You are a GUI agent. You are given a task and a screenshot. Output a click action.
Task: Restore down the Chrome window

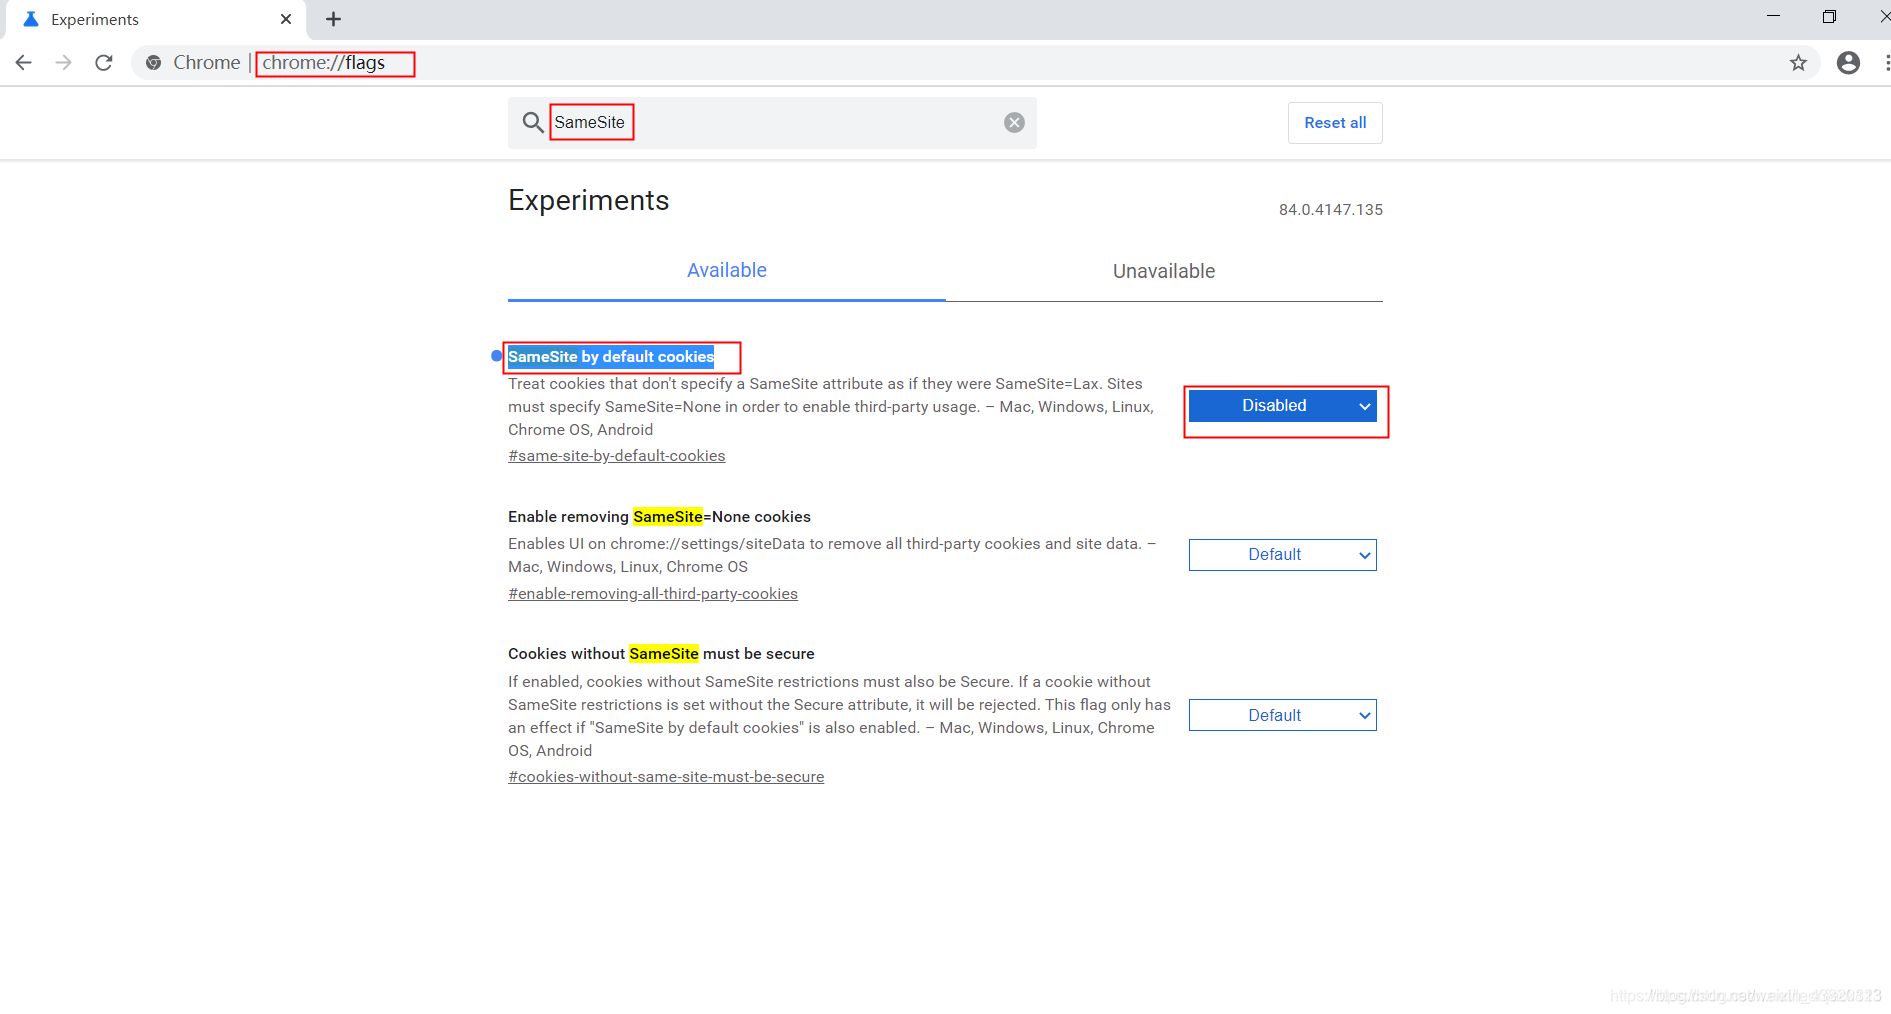pyautogui.click(x=1829, y=17)
